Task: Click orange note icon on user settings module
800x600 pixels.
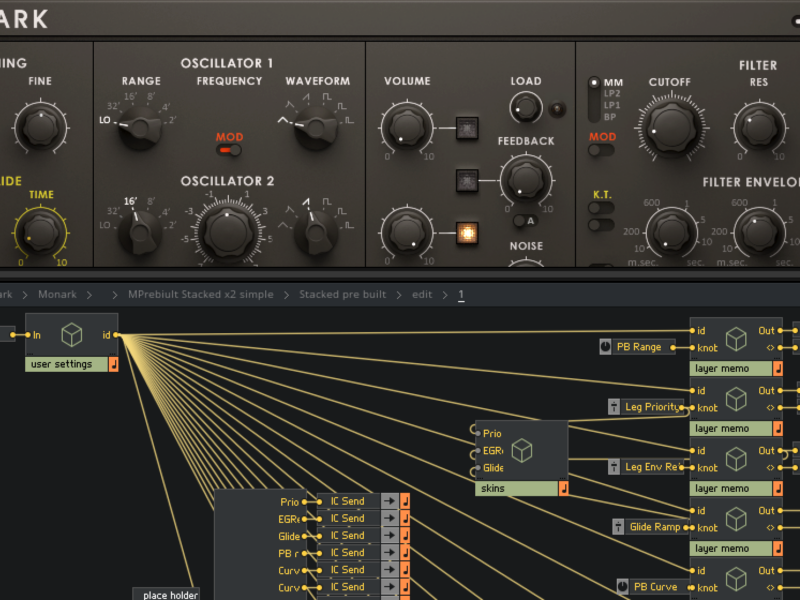Action: point(113,364)
